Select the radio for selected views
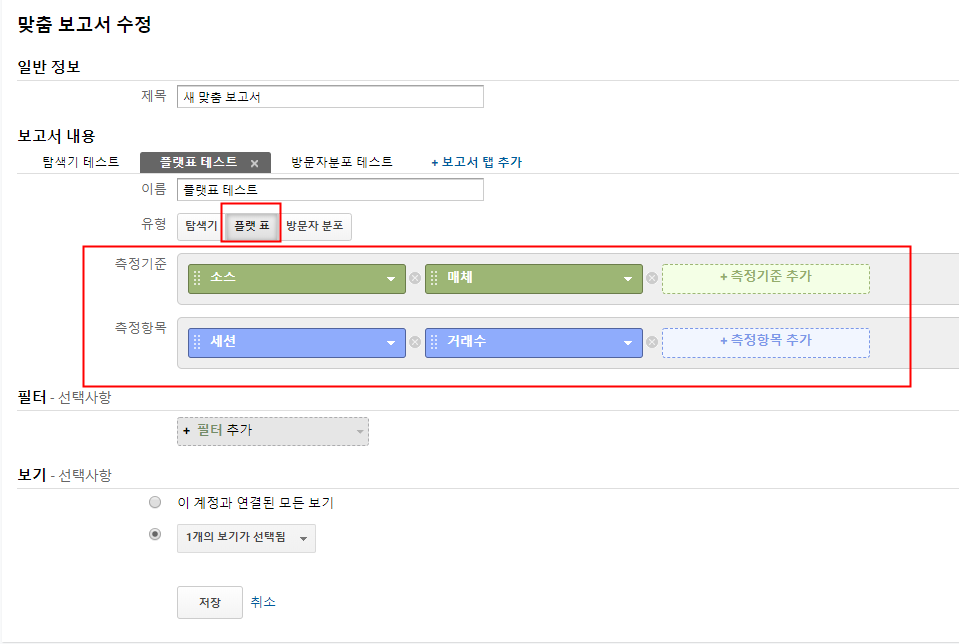Screen dimensions: 959x644 (155, 535)
